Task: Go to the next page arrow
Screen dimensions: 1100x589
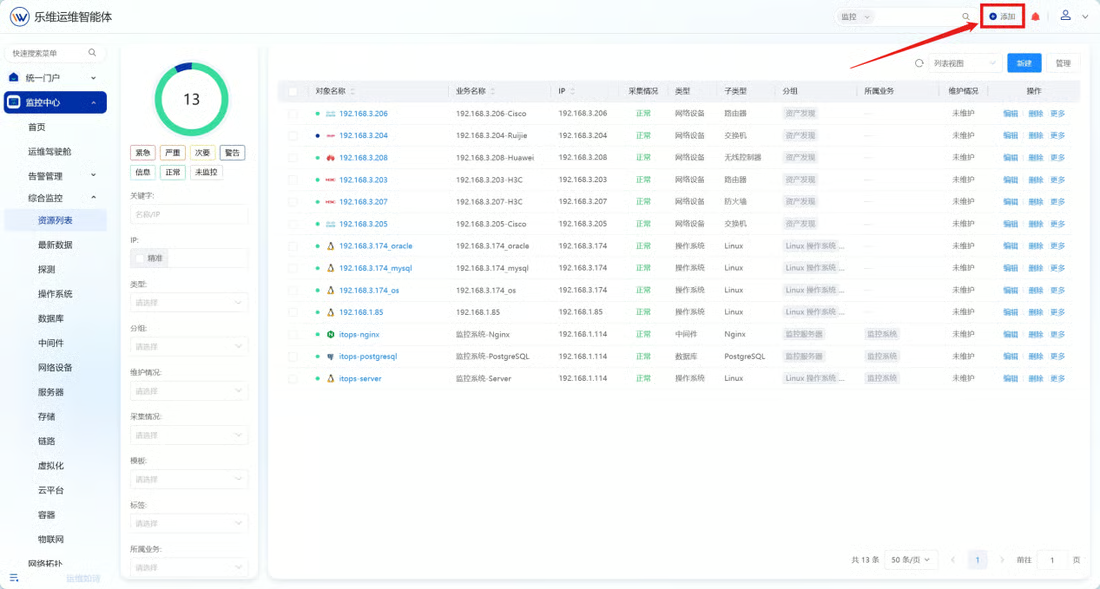Action: click(1001, 560)
